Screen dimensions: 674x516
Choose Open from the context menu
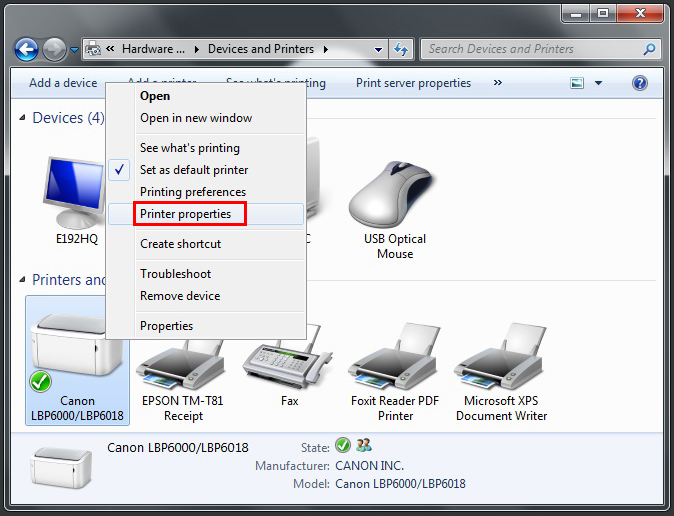pyautogui.click(x=206, y=96)
